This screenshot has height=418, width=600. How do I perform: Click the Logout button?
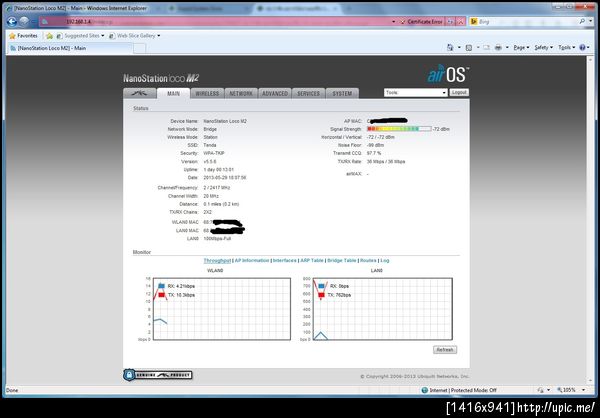tap(459, 93)
